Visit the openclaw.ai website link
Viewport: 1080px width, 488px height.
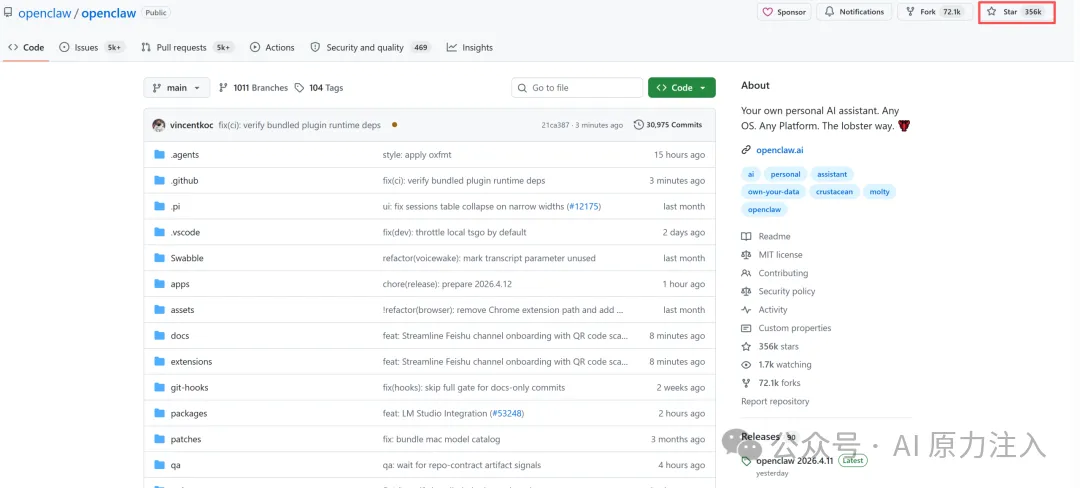pyautogui.click(x=780, y=150)
